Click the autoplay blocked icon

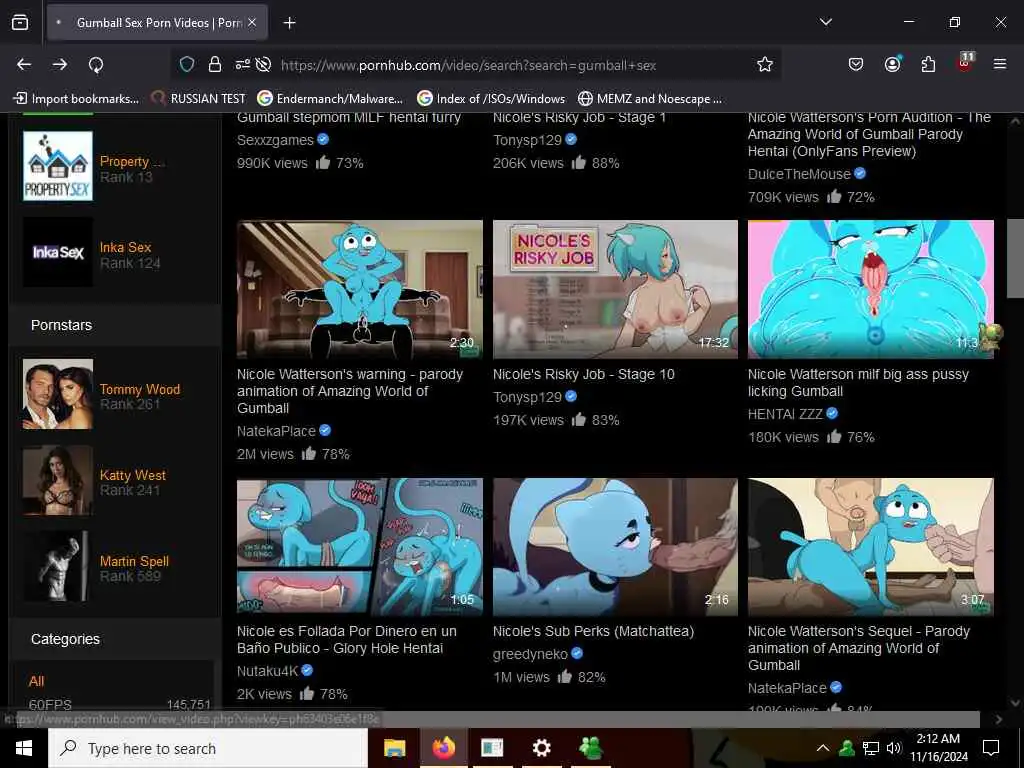[263, 65]
